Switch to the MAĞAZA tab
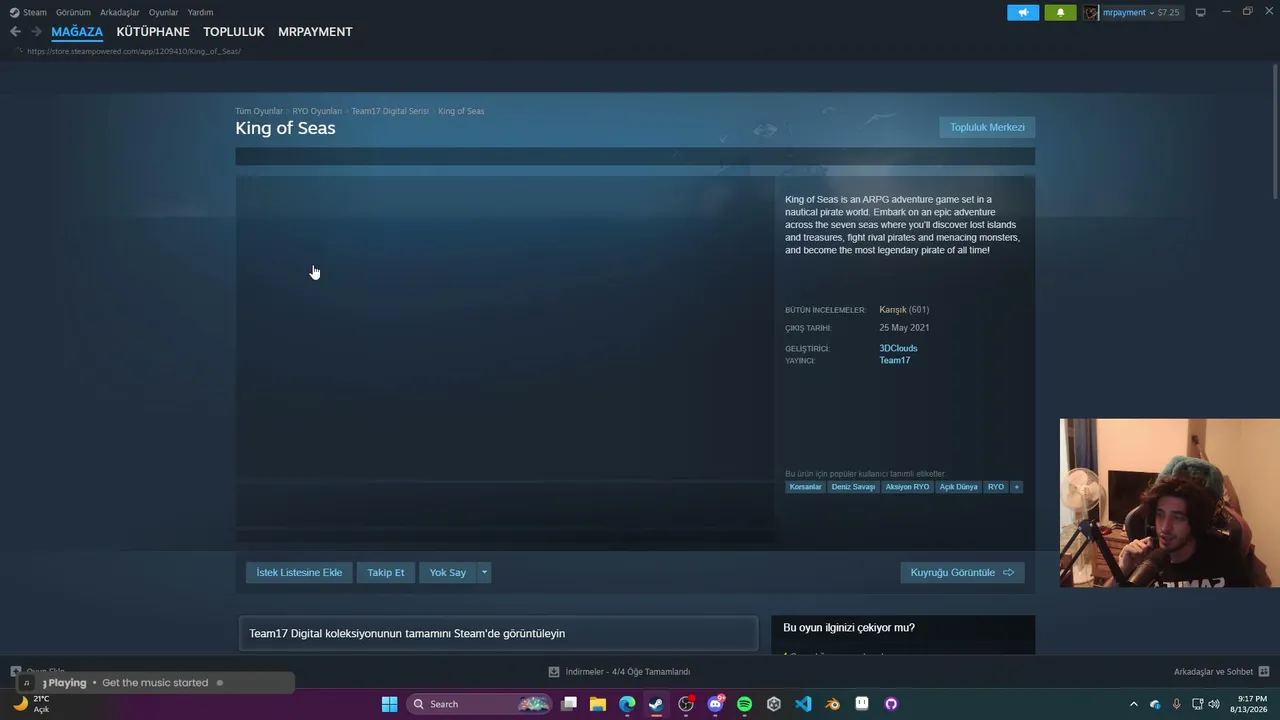Screen dimensions: 1280x720 point(77,32)
